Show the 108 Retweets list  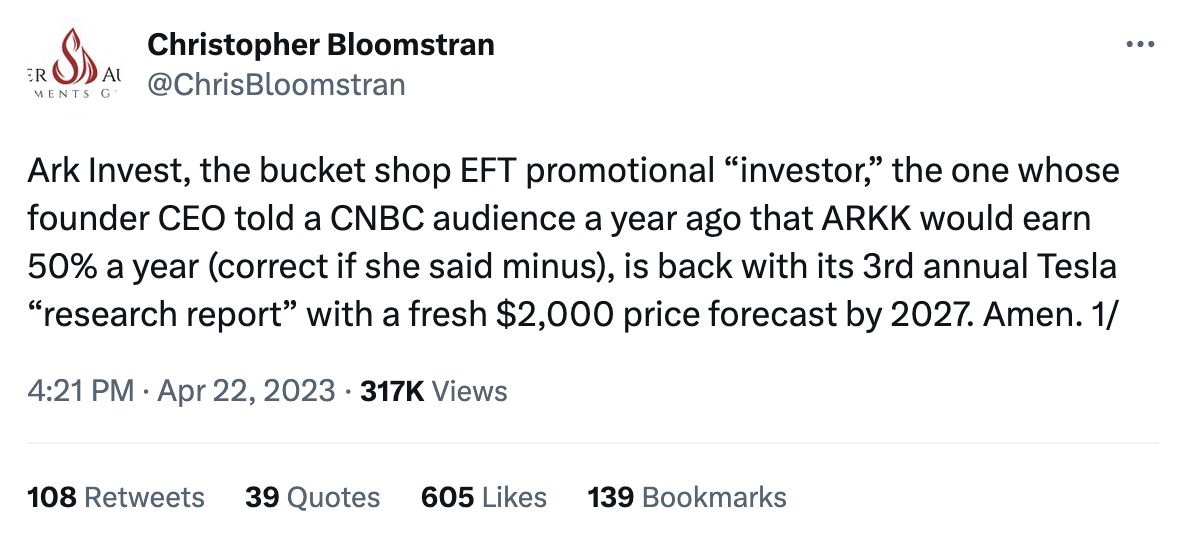click(116, 497)
